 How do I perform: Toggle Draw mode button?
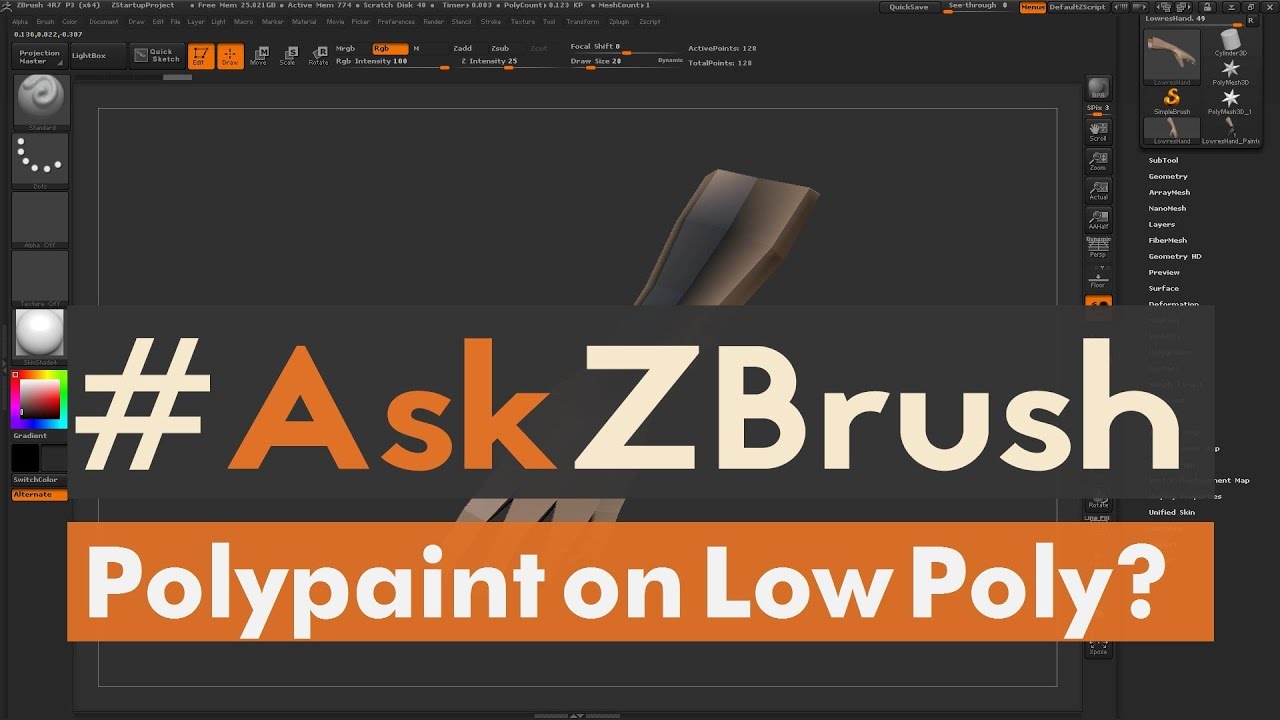click(x=230, y=56)
